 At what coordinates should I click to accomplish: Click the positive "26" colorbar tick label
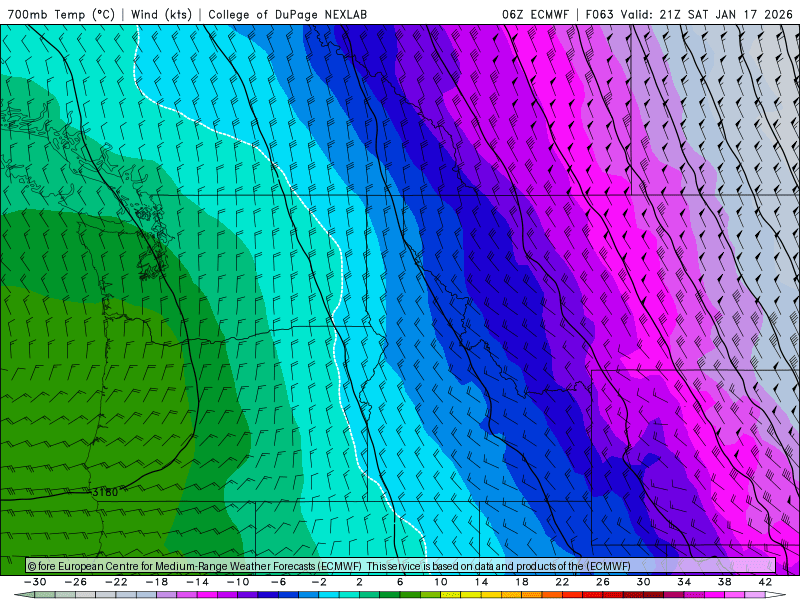point(603,582)
